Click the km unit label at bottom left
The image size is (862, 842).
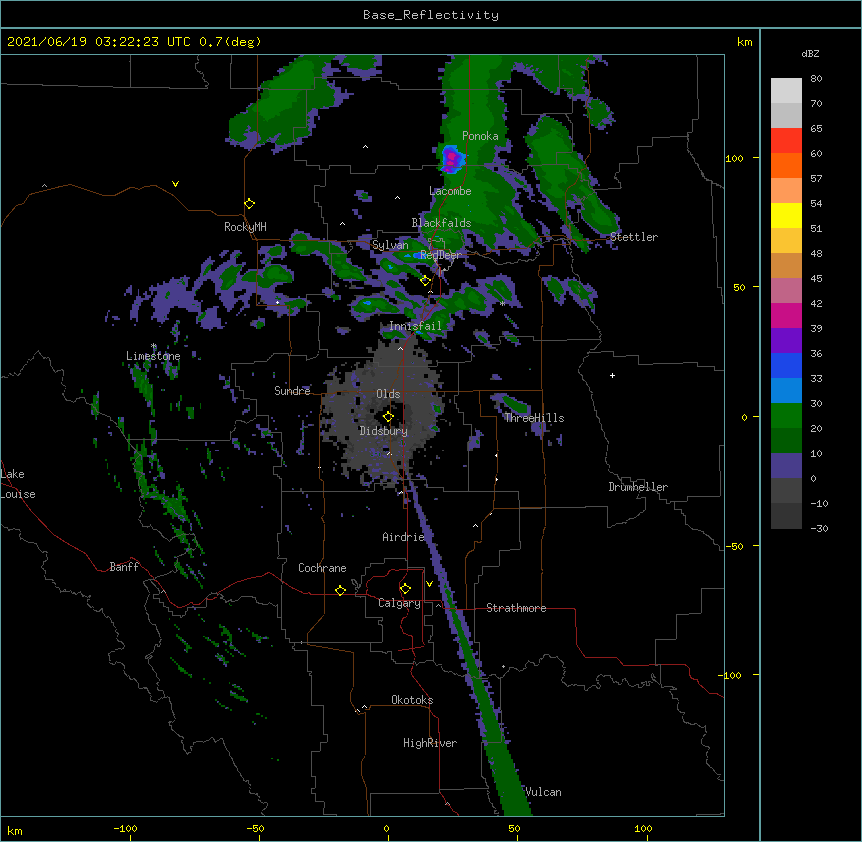pos(15,831)
